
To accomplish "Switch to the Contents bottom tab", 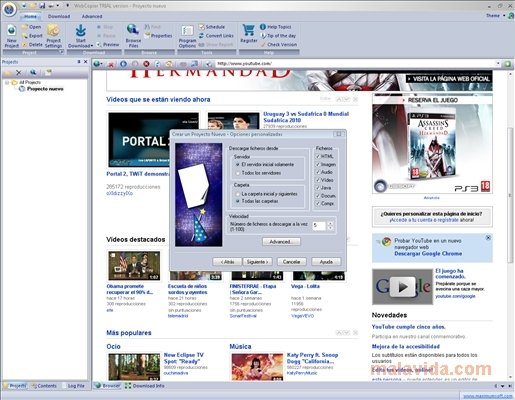I will click(44, 386).
